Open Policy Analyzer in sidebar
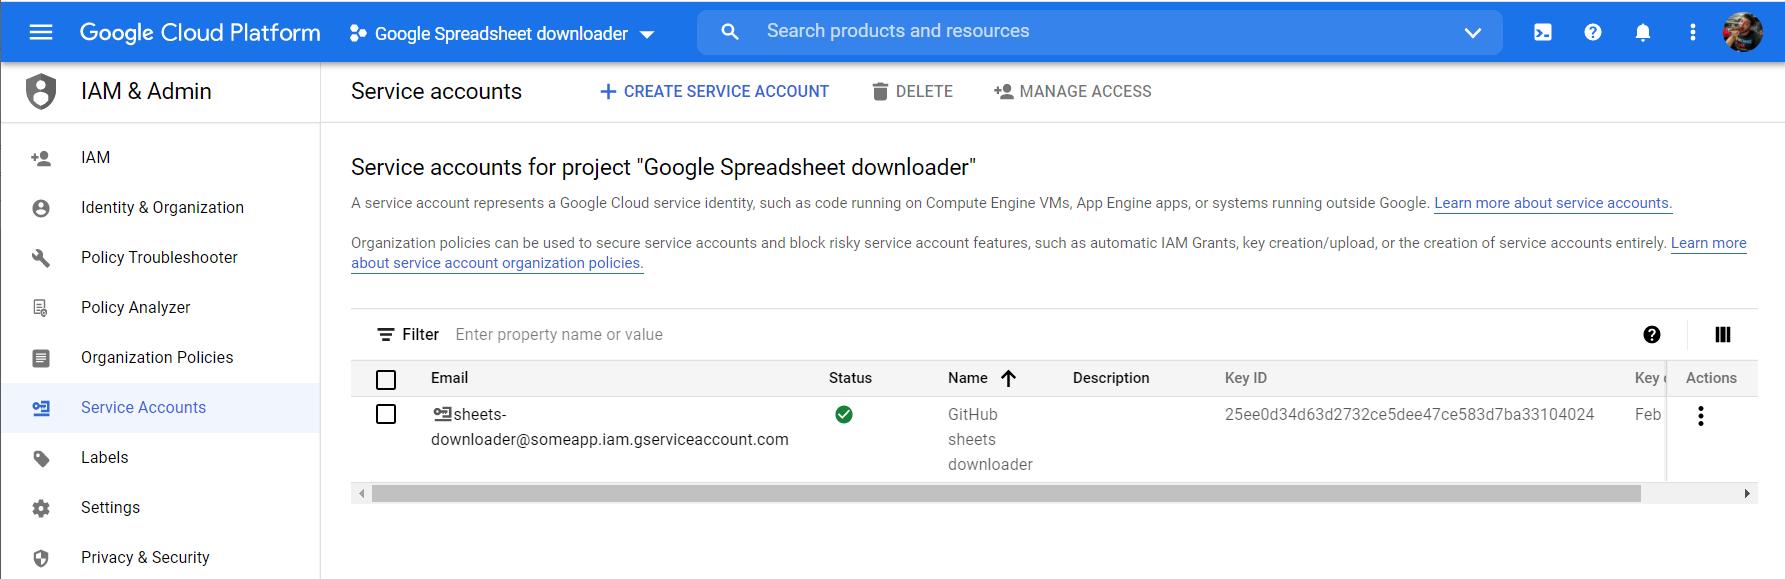The height and width of the screenshot is (579, 1785). point(161,308)
